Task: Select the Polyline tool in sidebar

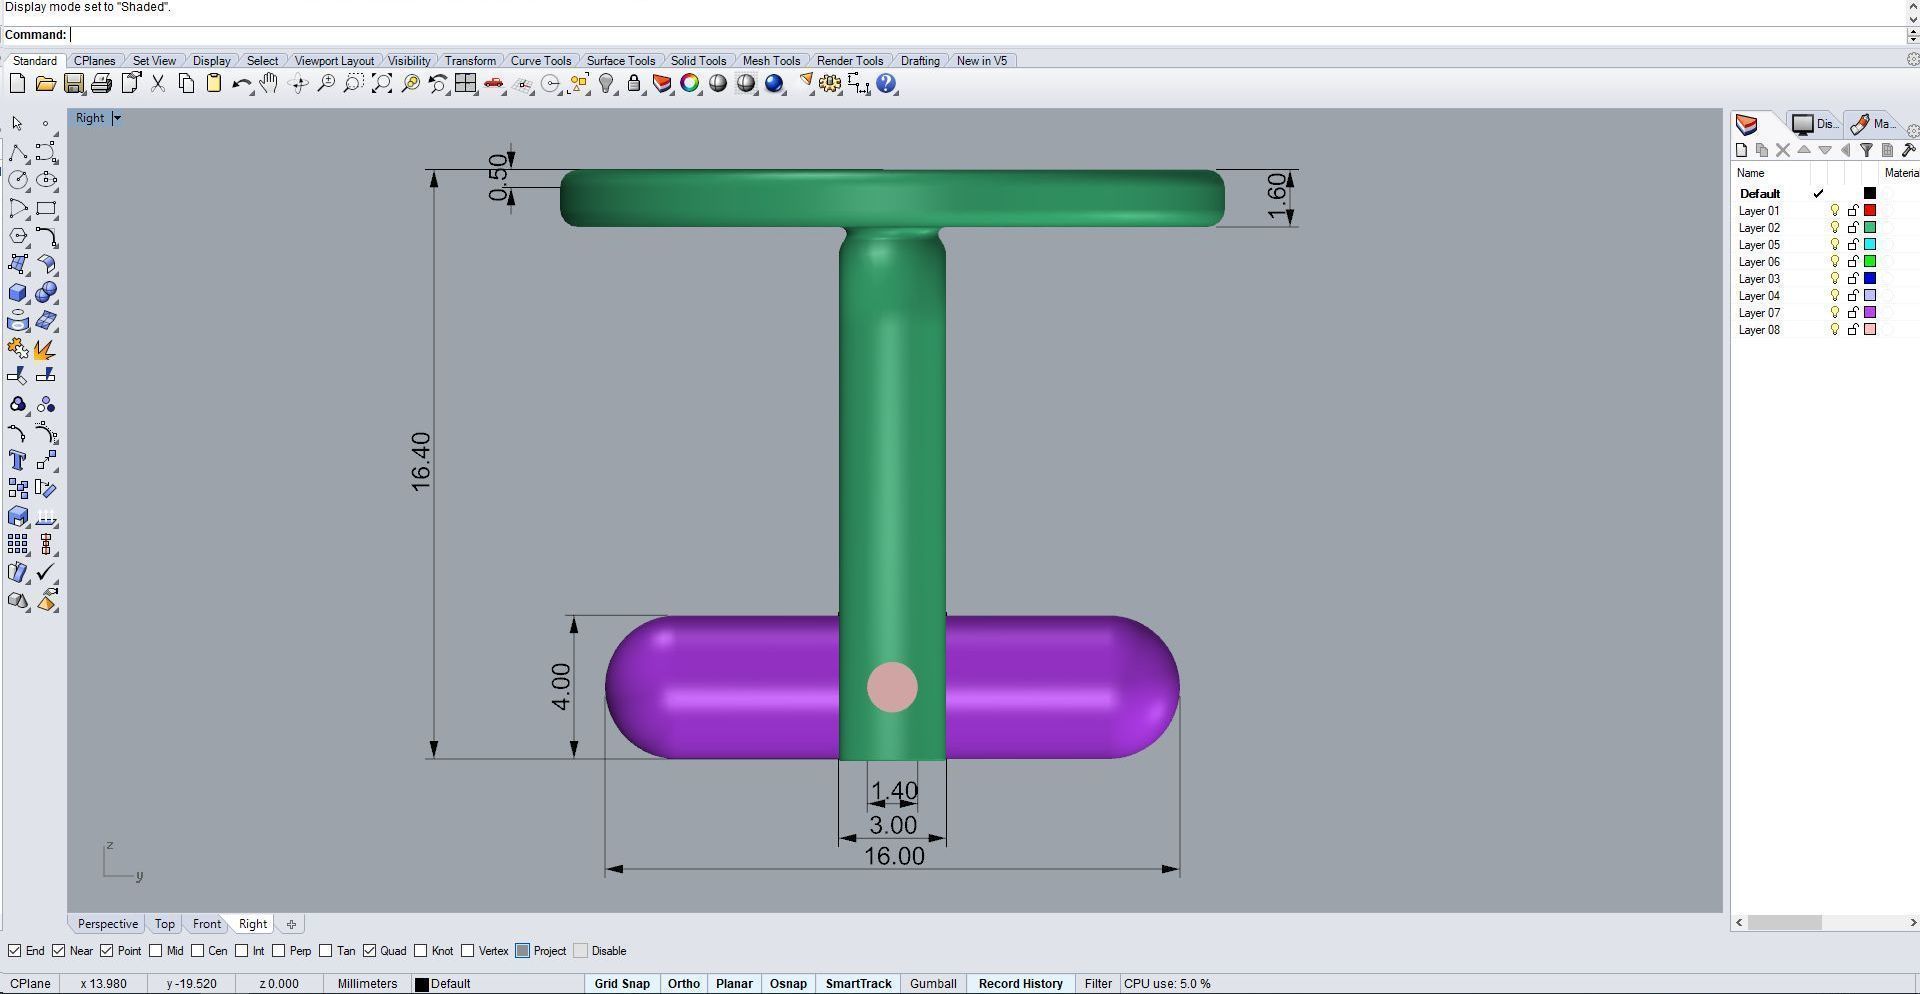Action: point(18,153)
